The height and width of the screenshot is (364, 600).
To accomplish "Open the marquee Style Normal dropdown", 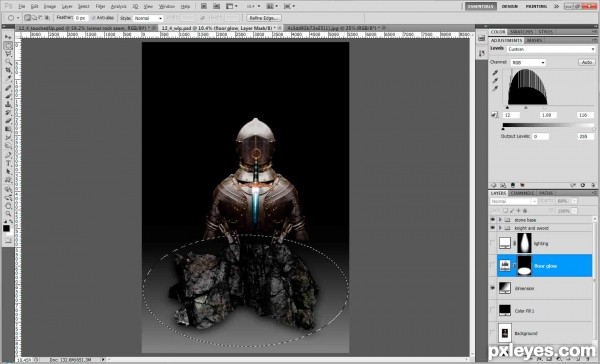I will pyautogui.click(x=147, y=18).
